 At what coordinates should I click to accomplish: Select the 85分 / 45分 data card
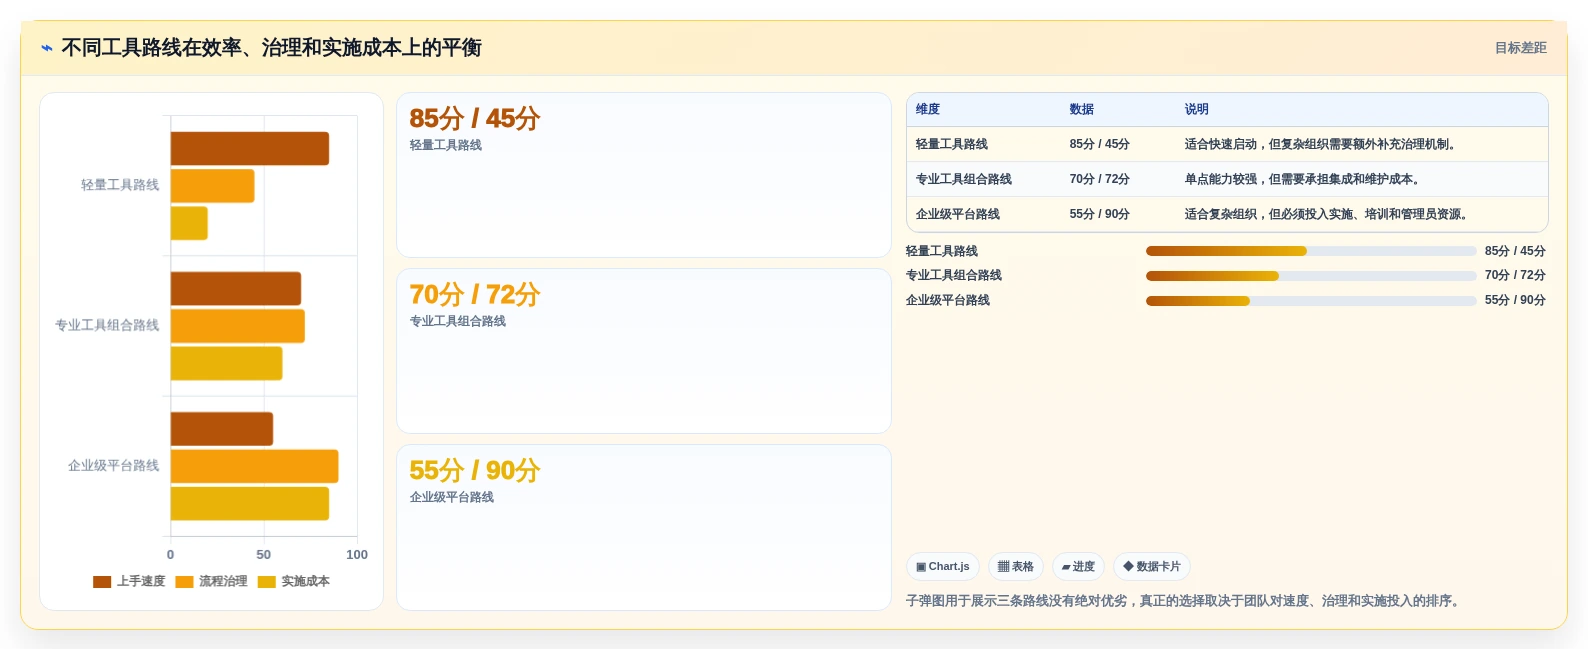pos(644,175)
